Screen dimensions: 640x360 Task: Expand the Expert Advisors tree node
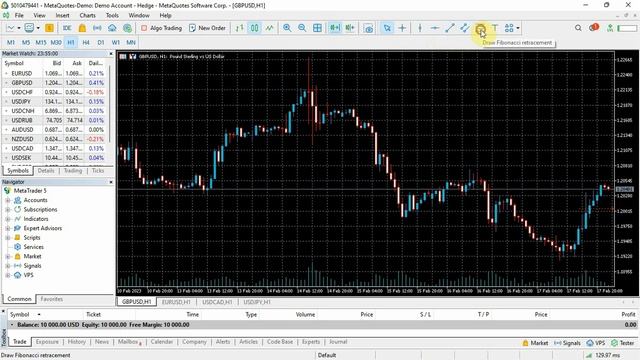point(7,229)
